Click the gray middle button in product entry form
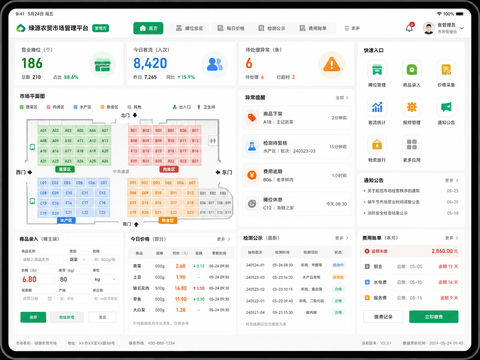 (67, 317)
